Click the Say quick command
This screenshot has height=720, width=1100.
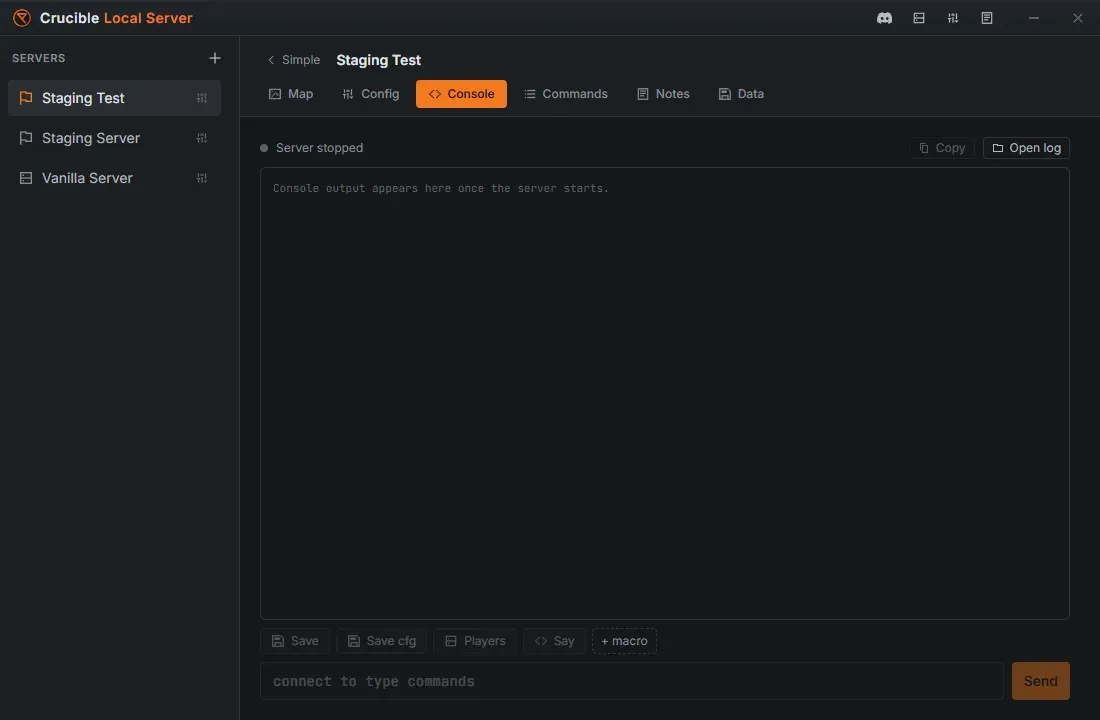pyautogui.click(x=554, y=641)
